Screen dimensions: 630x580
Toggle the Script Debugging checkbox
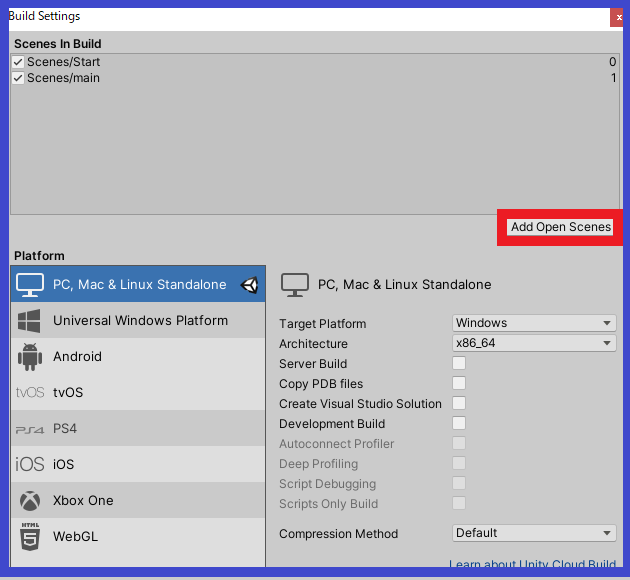pos(459,483)
